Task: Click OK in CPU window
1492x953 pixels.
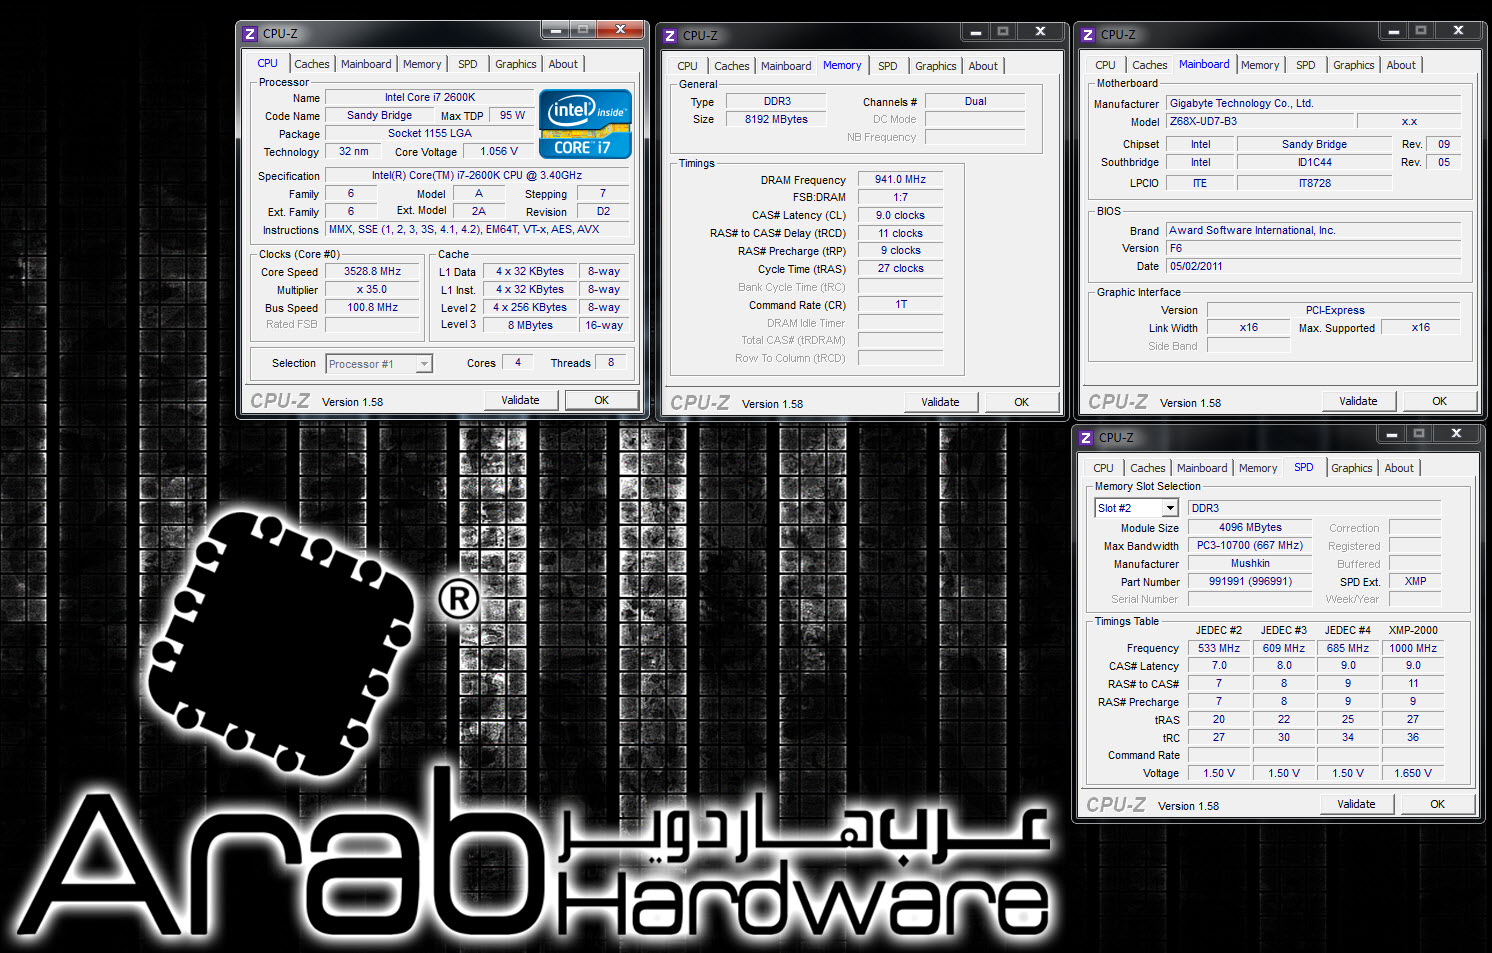Action: 602,400
